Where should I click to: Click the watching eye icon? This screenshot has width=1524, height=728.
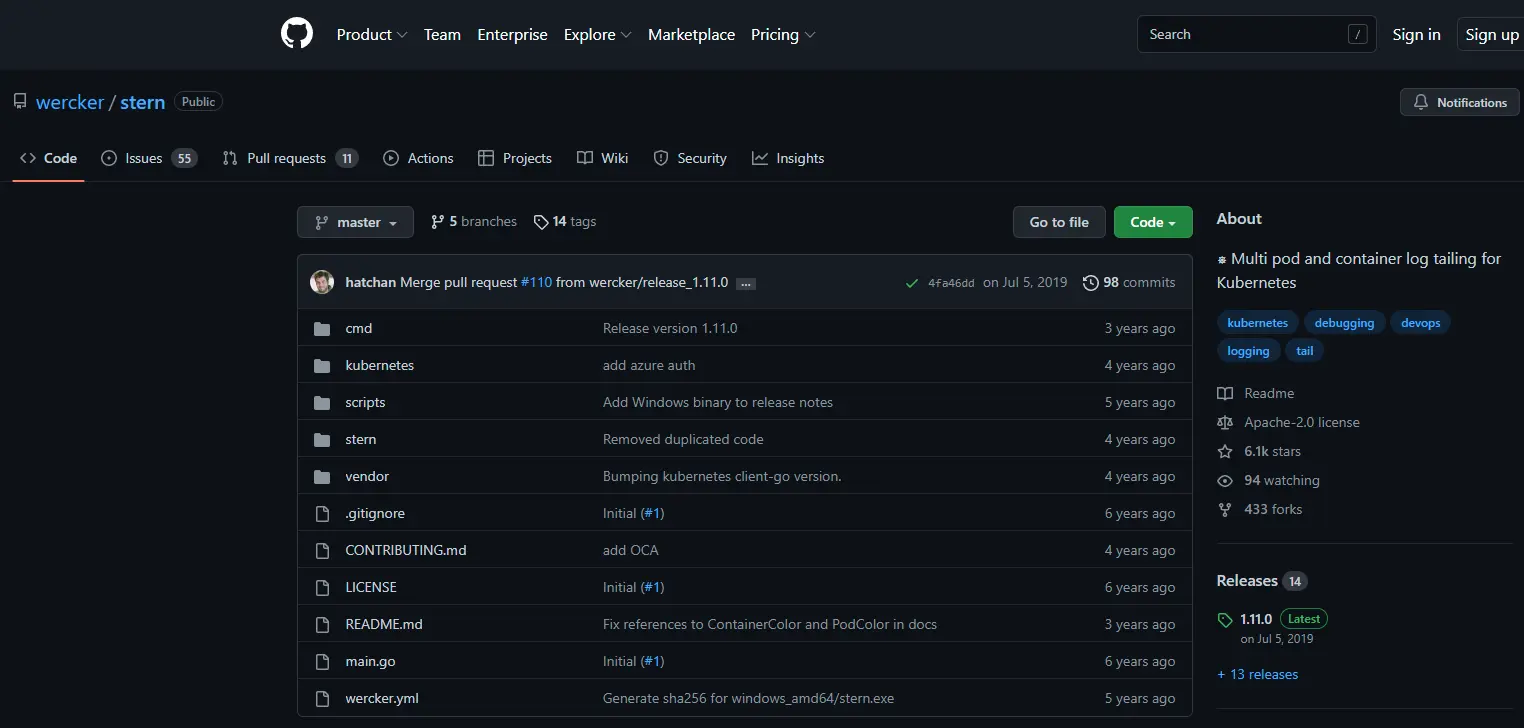pos(1225,480)
